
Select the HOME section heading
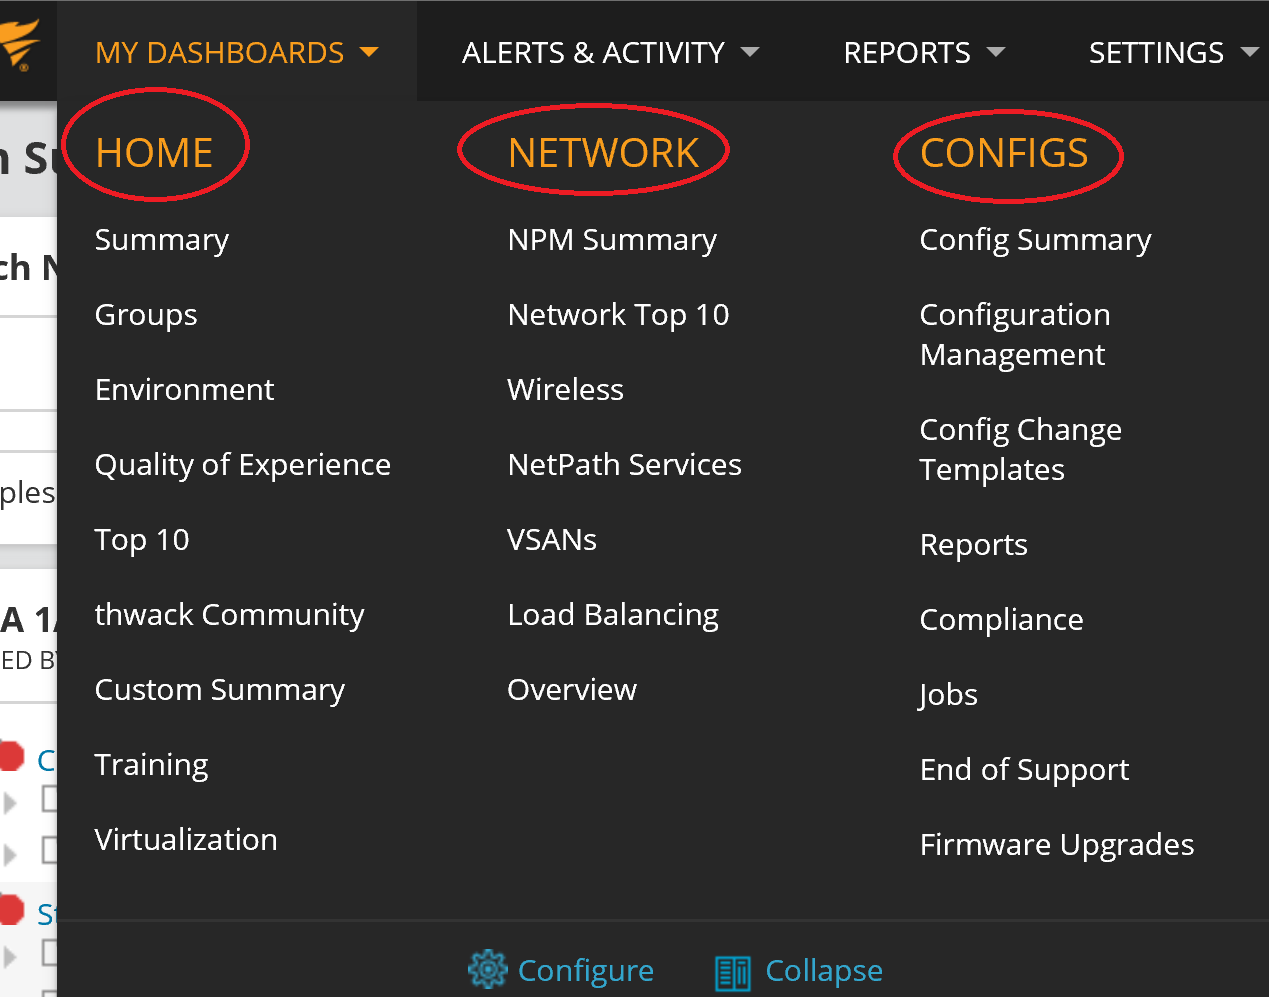[x=154, y=153]
